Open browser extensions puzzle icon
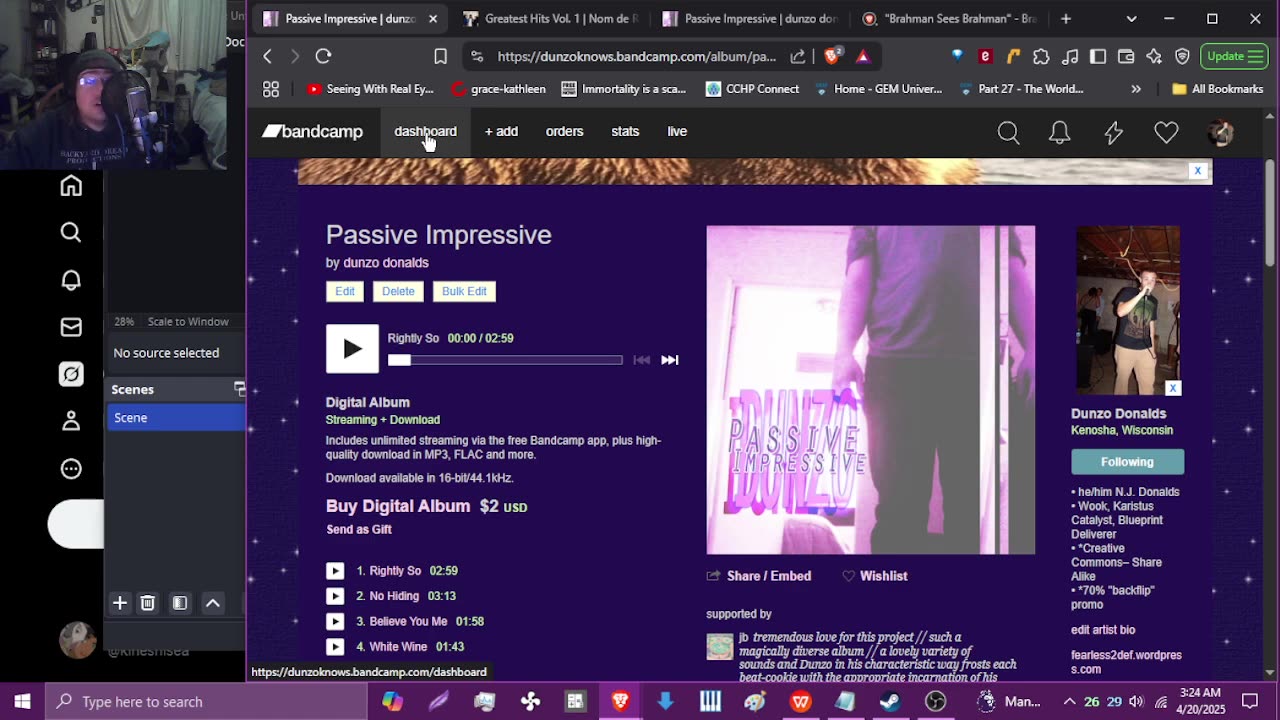This screenshot has height=720, width=1280. 1041,56
